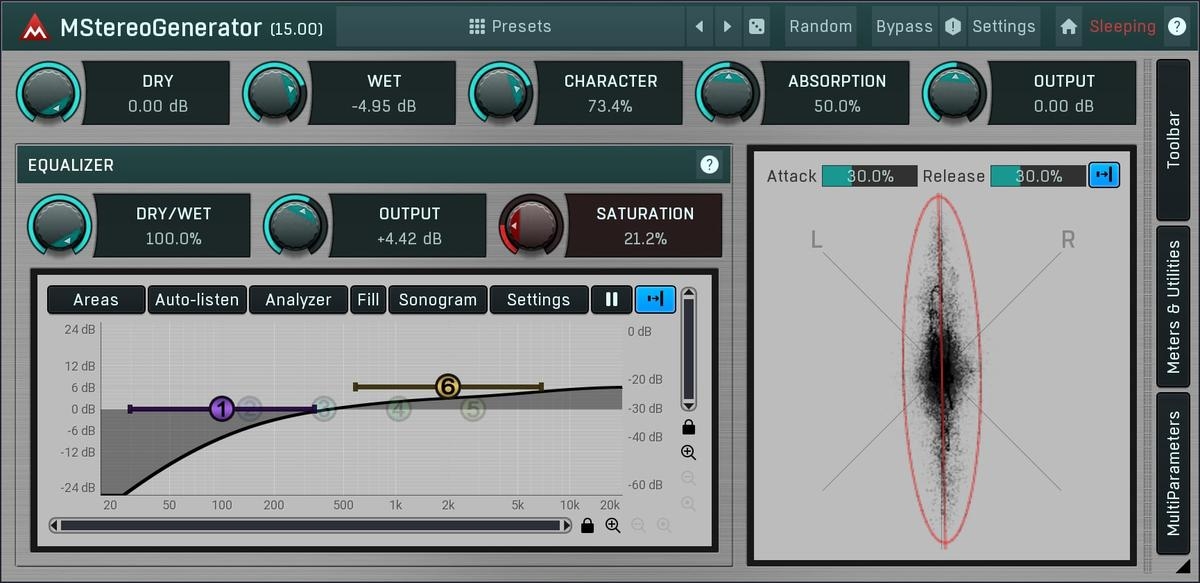The height and width of the screenshot is (583, 1200).
Task: Click the home icon in header
Action: coord(1069,27)
